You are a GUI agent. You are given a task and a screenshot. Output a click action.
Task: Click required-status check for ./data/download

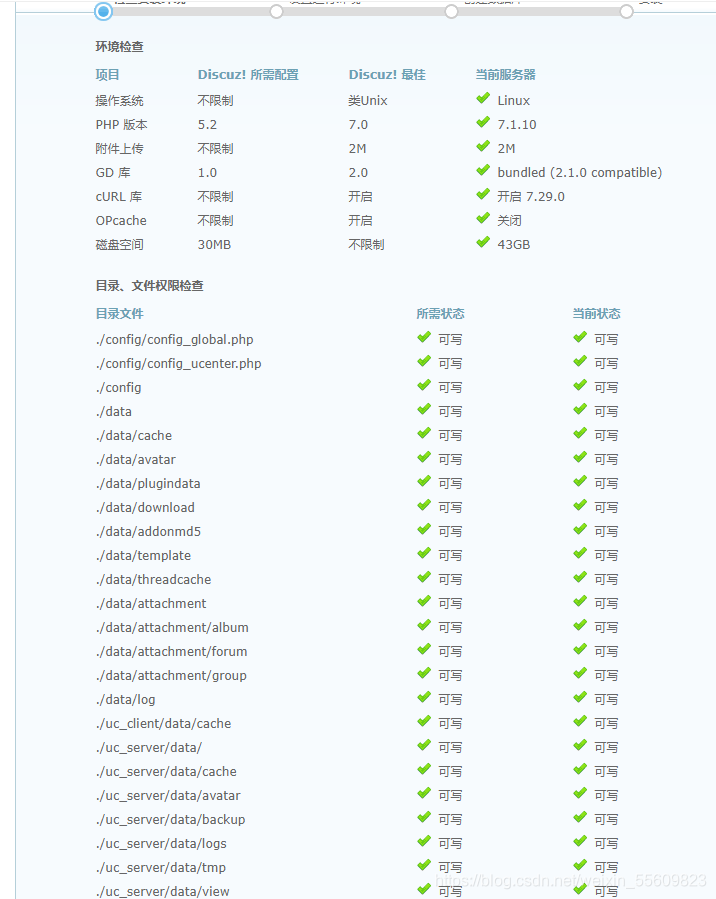coord(424,506)
